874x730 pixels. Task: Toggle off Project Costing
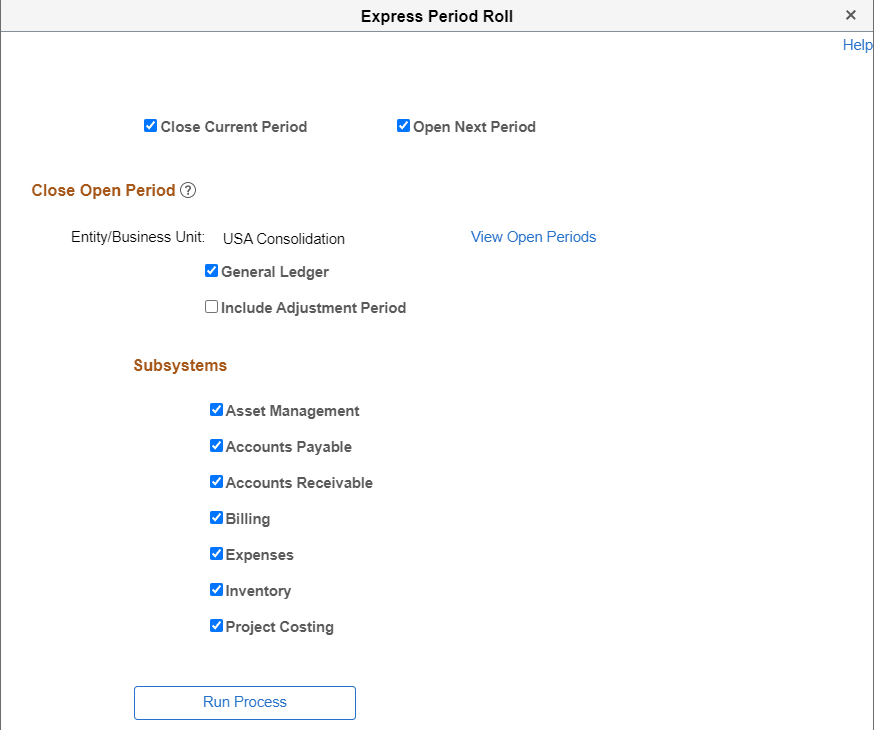pos(216,625)
